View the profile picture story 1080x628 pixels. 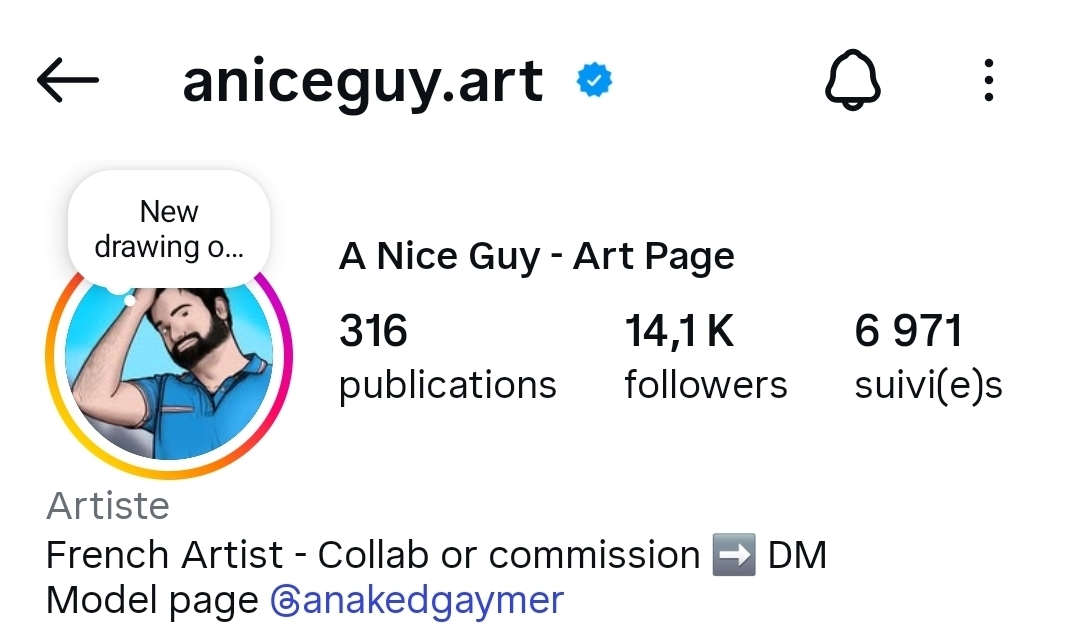(x=168, y=370)
